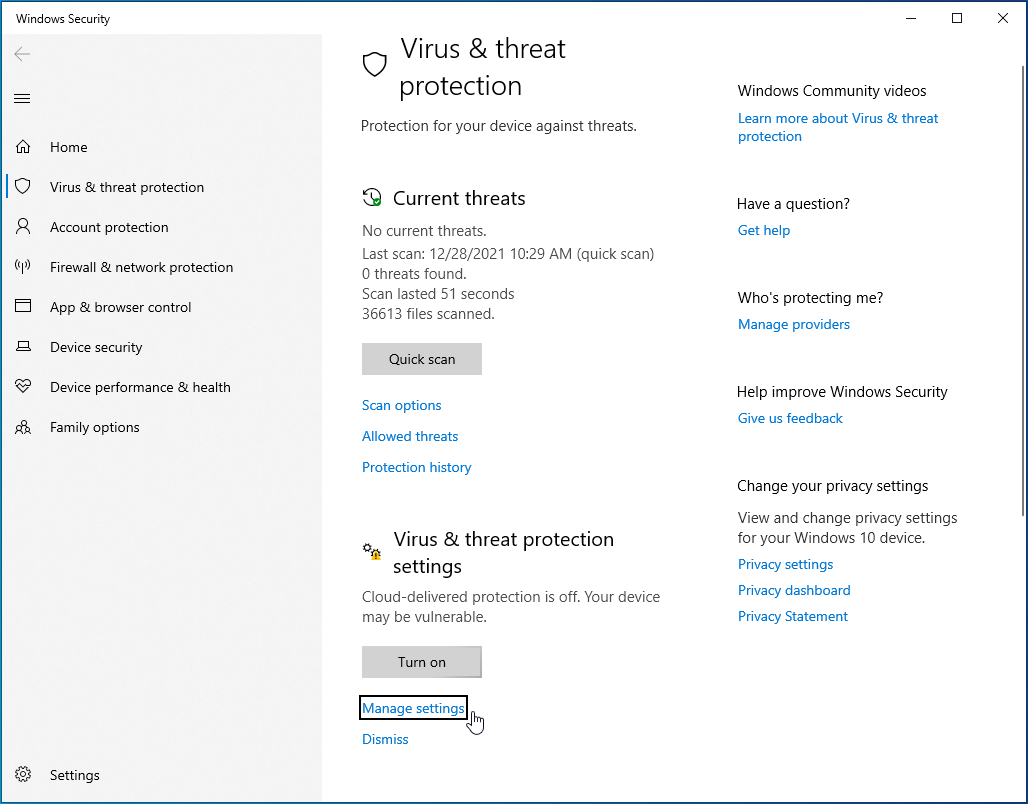This screenshot has width=1028, height=804.
Task: Turn on cloud-delivered protection
Action: point(422,662)
